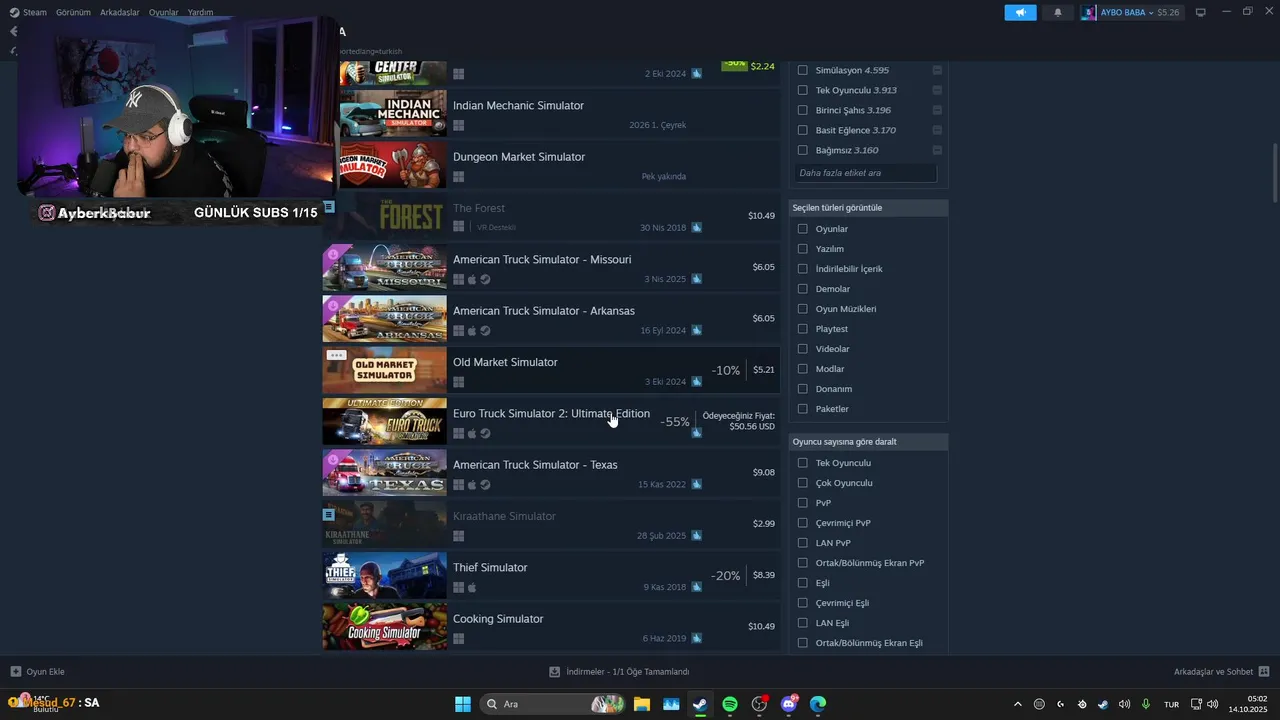Check the Çok Oyunculu player filter

[x=802, y=483]
